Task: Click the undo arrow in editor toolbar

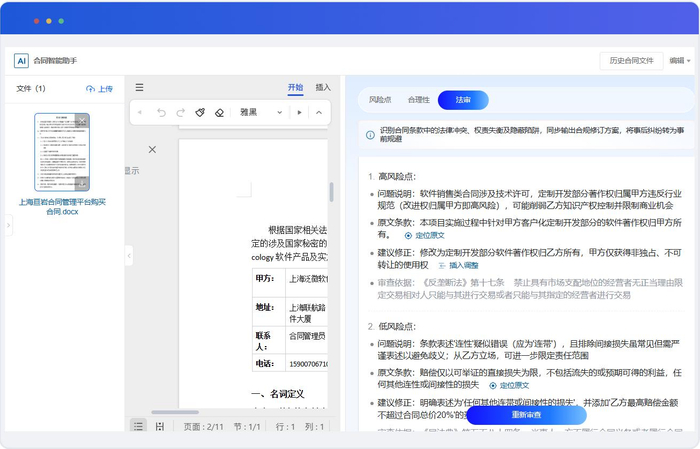Action: 162,113
